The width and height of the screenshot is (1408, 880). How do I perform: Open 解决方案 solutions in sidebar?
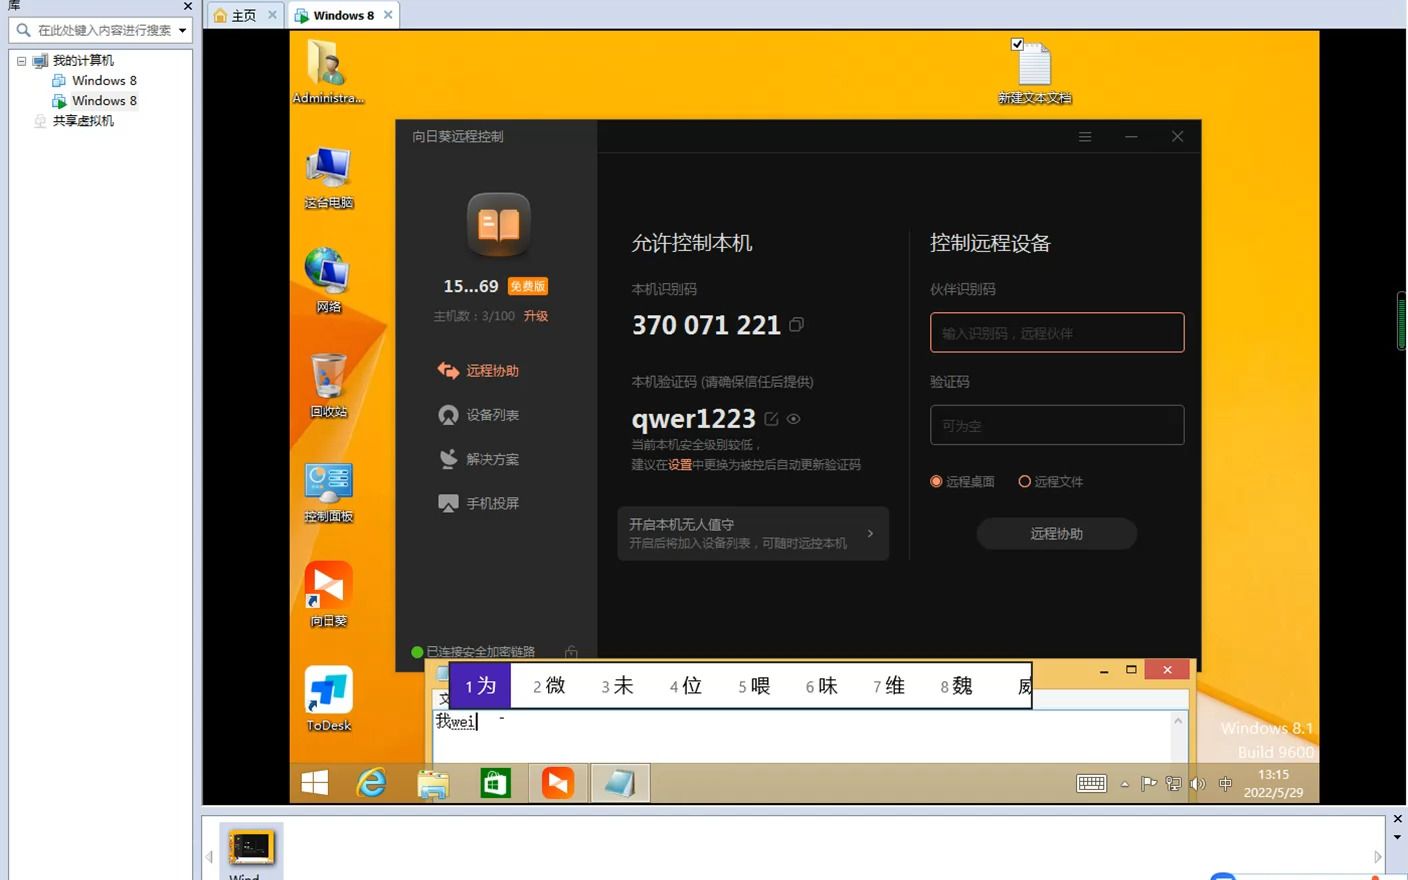point(478,459)
